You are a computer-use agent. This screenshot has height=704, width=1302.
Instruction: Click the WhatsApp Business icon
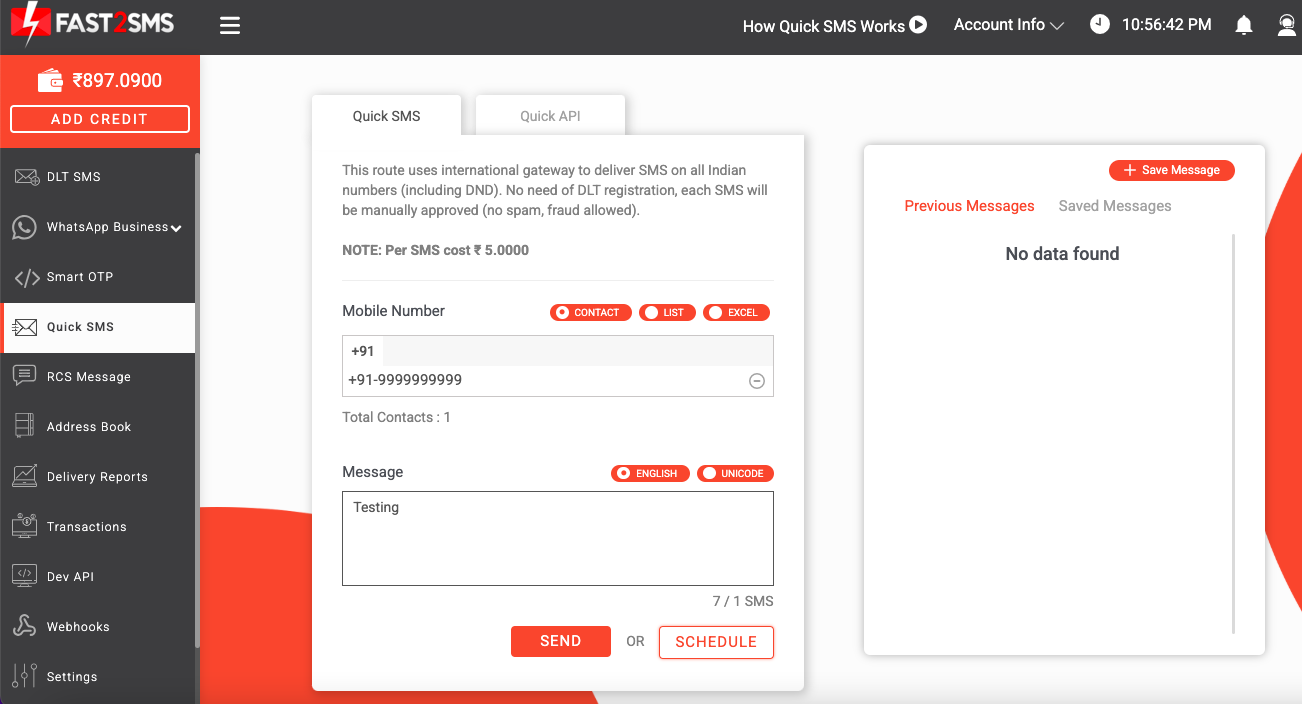tap(24, 227)
